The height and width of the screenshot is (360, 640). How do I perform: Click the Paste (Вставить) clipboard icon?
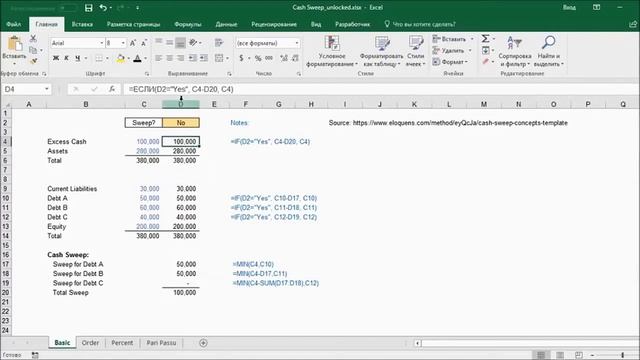(15, 44)
